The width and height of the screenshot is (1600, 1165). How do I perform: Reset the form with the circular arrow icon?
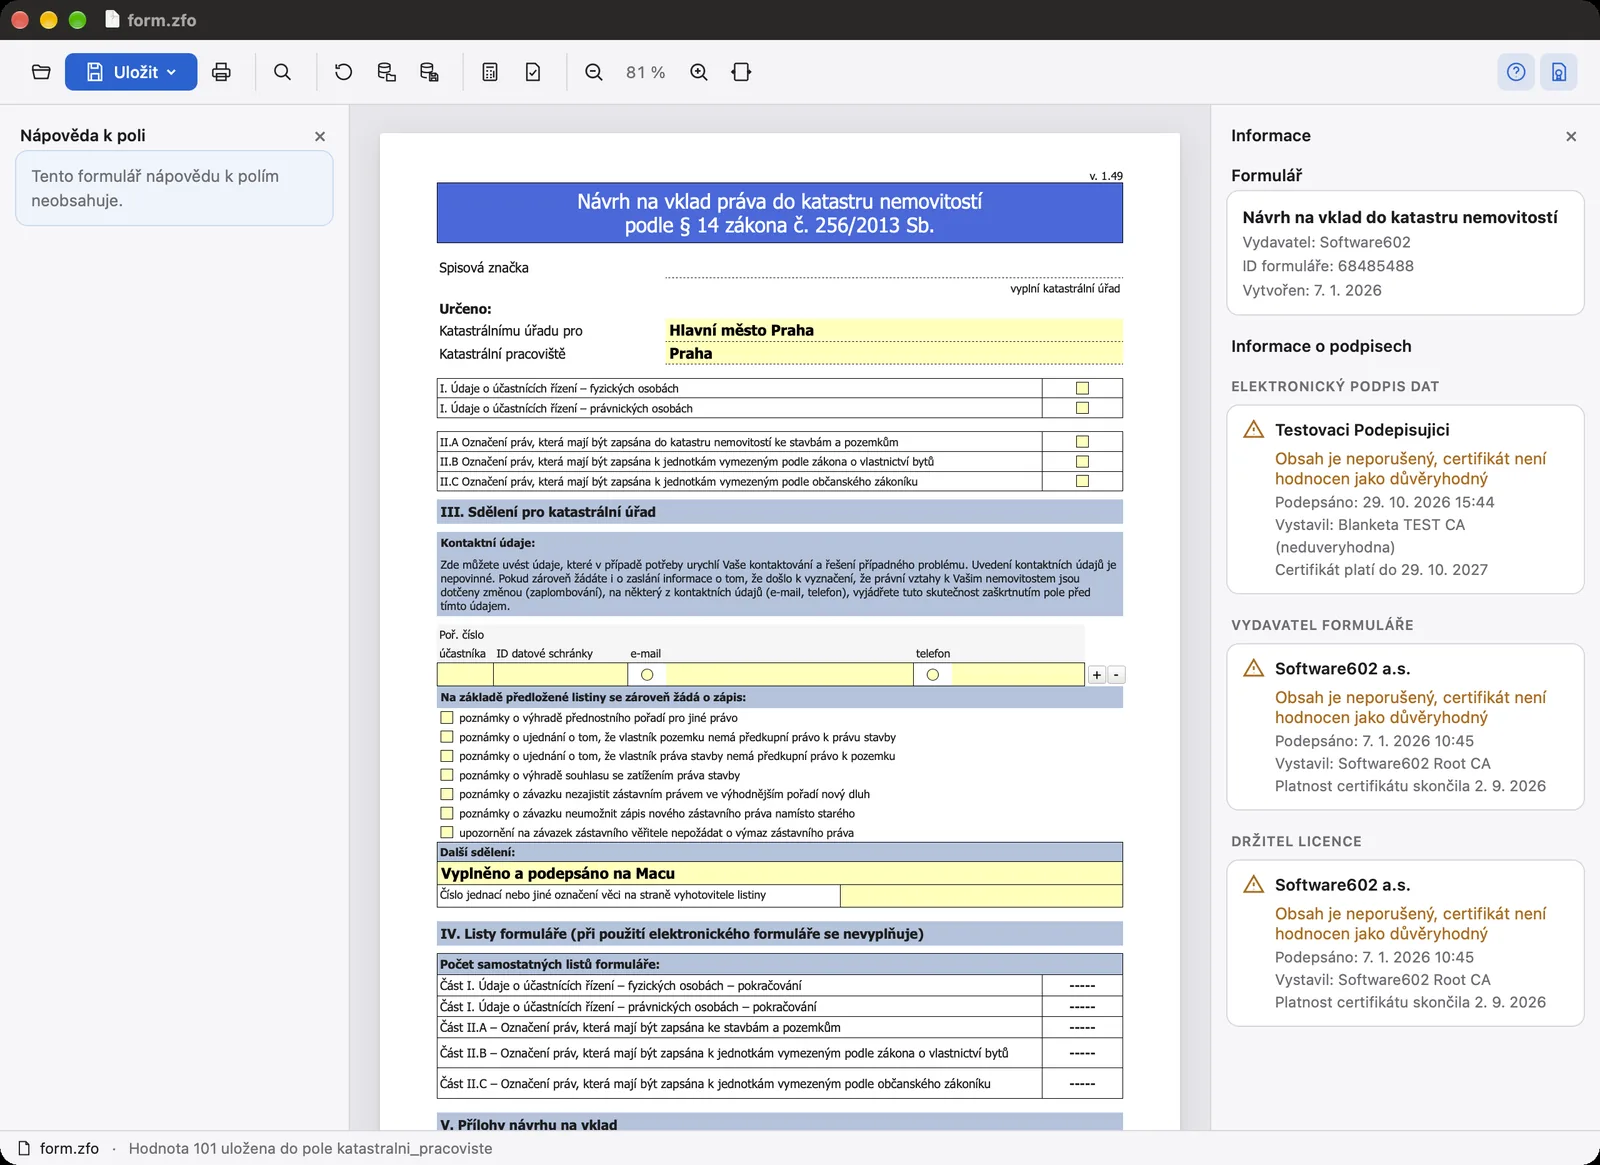pos(343,72)
